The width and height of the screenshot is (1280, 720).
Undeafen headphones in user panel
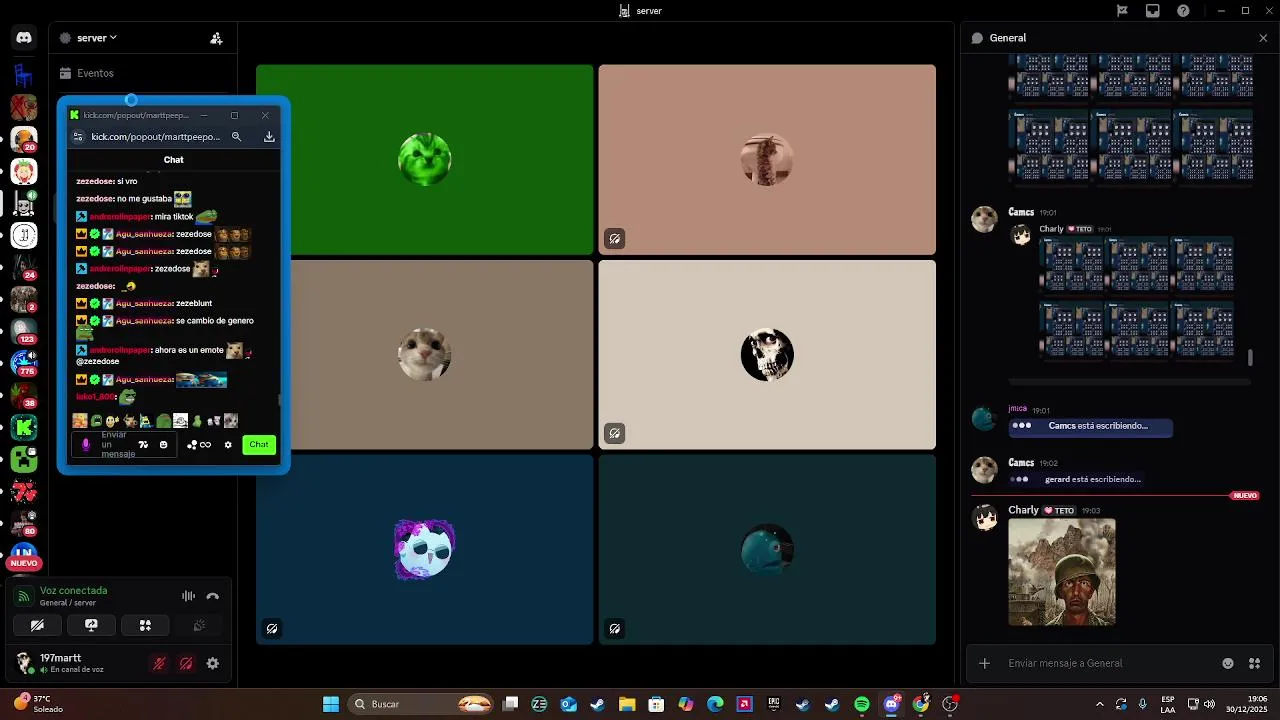[186, 663]
